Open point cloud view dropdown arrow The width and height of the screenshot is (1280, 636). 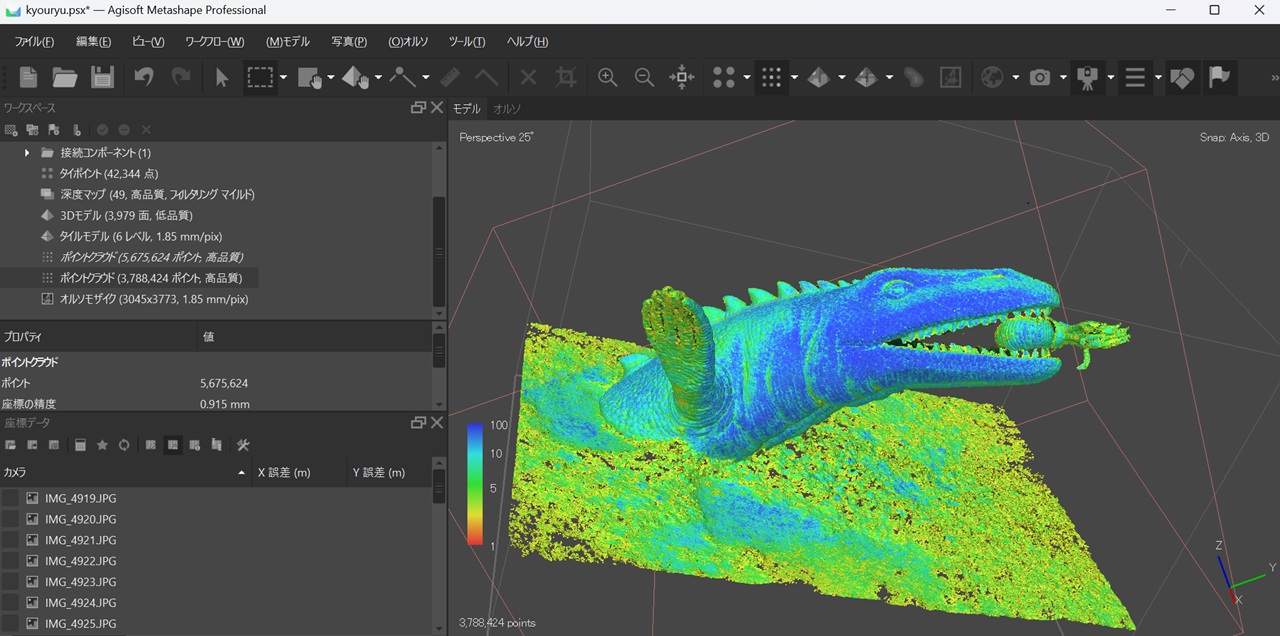click(x=794, y=77)
